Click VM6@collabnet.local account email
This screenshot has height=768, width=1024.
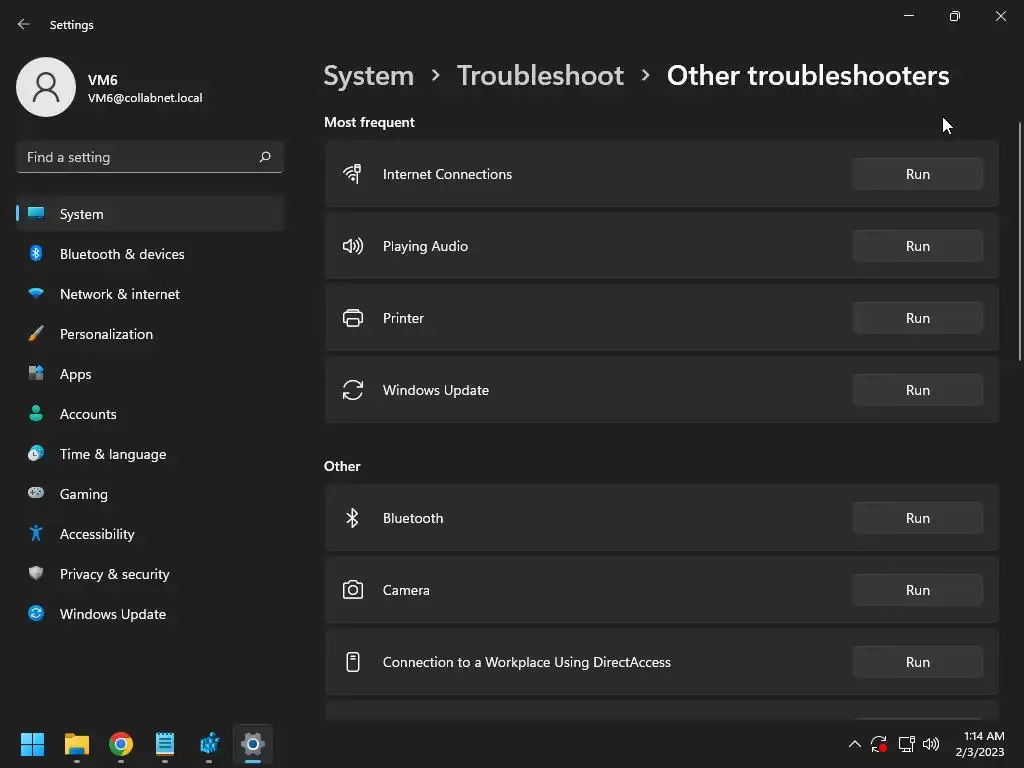[x=145, y=98]
